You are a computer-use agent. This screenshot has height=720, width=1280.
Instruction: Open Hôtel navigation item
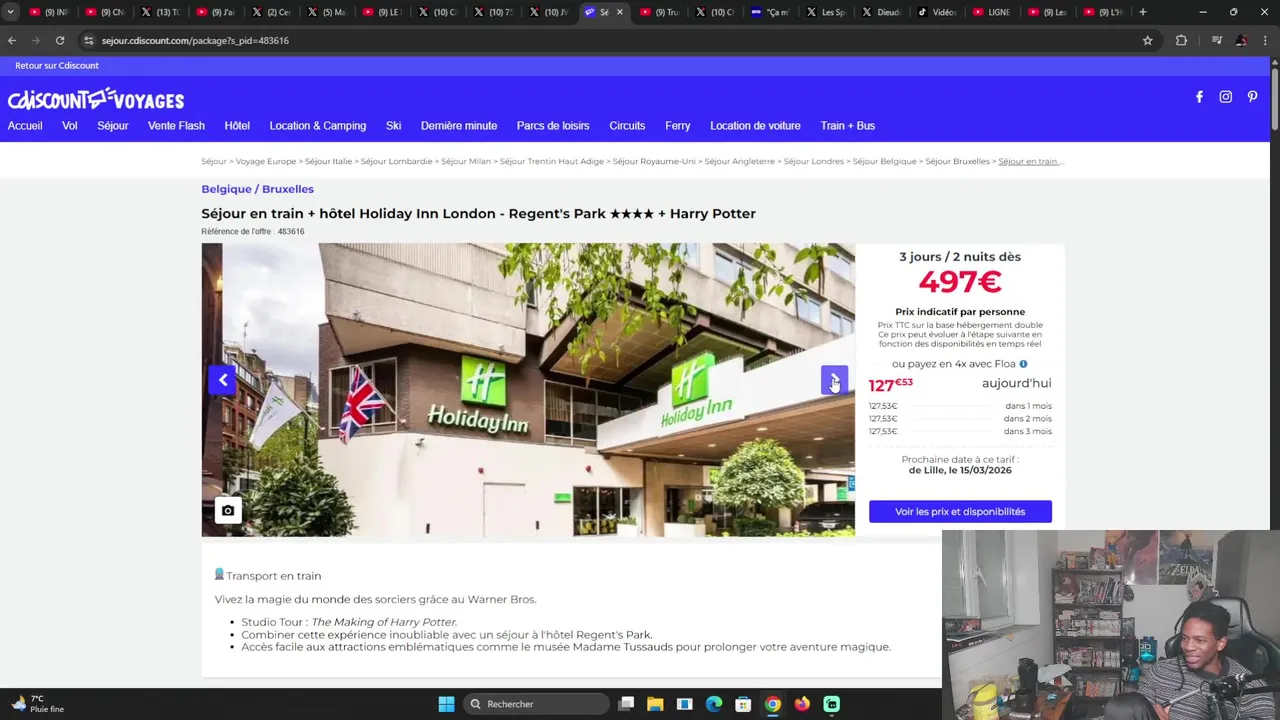[237, 126]
